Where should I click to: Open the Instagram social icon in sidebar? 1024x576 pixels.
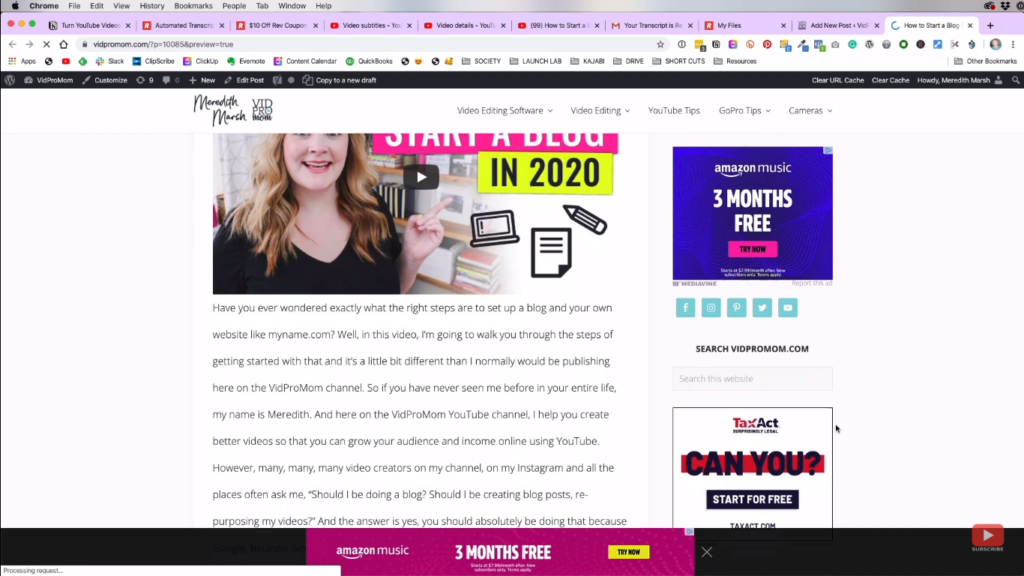711,308
